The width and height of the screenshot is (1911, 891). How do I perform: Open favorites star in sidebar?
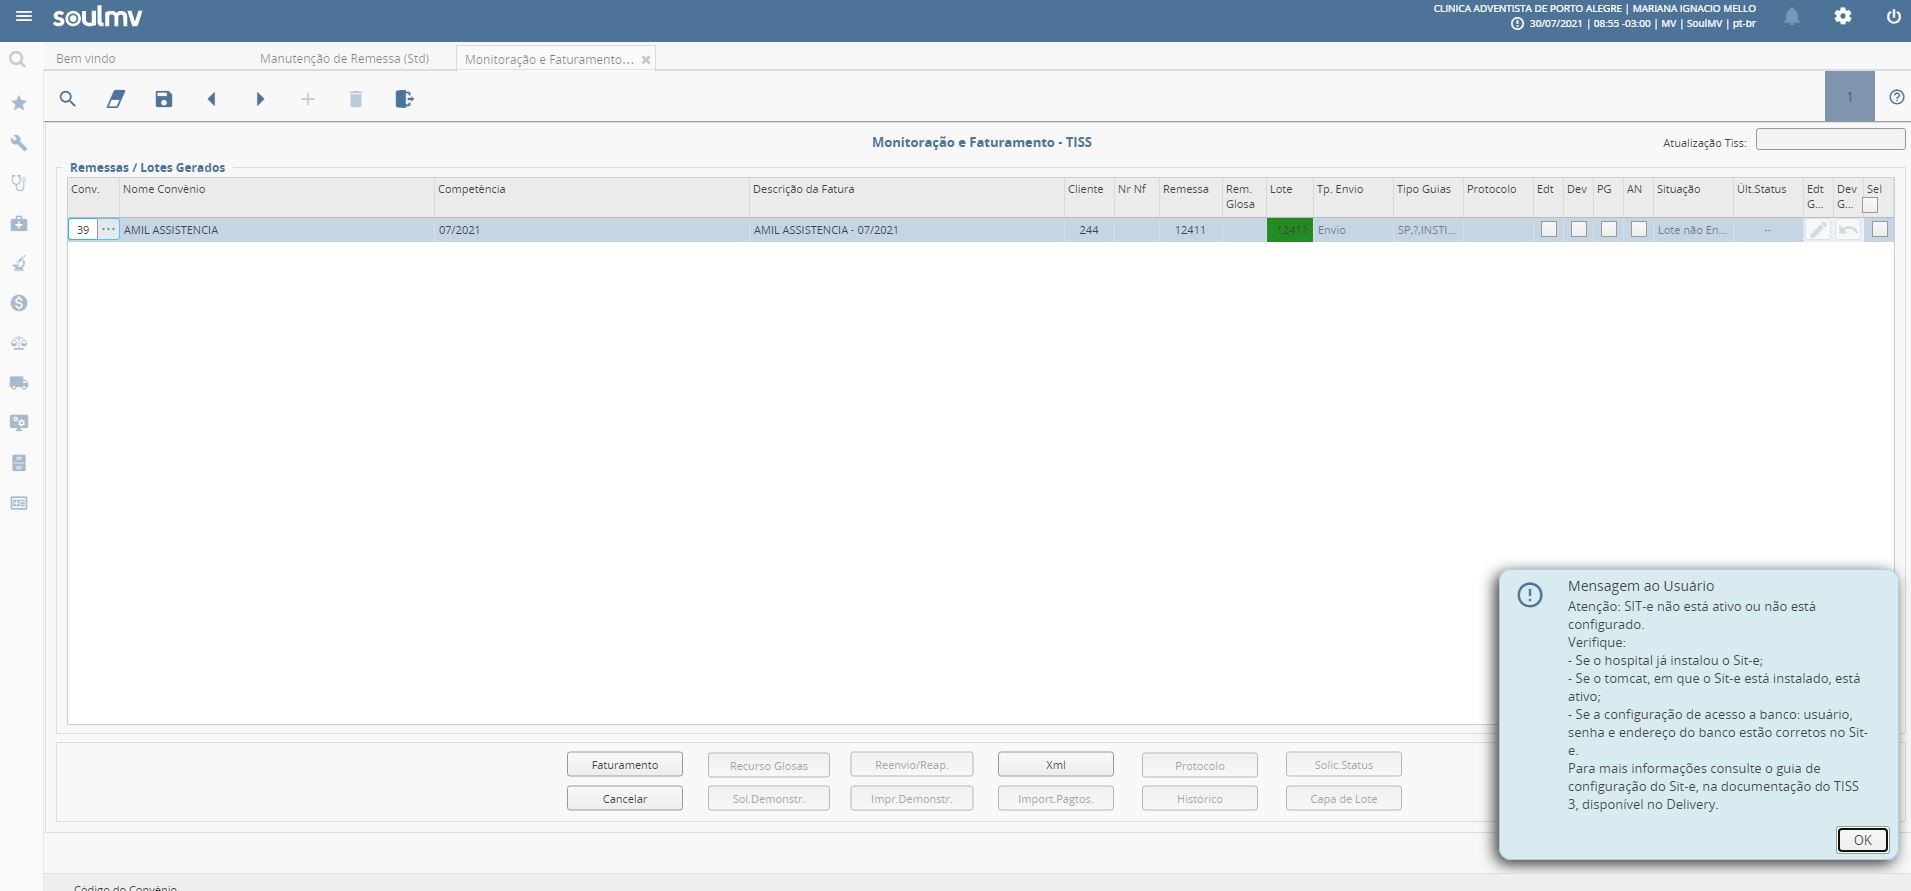click(18, 103)
